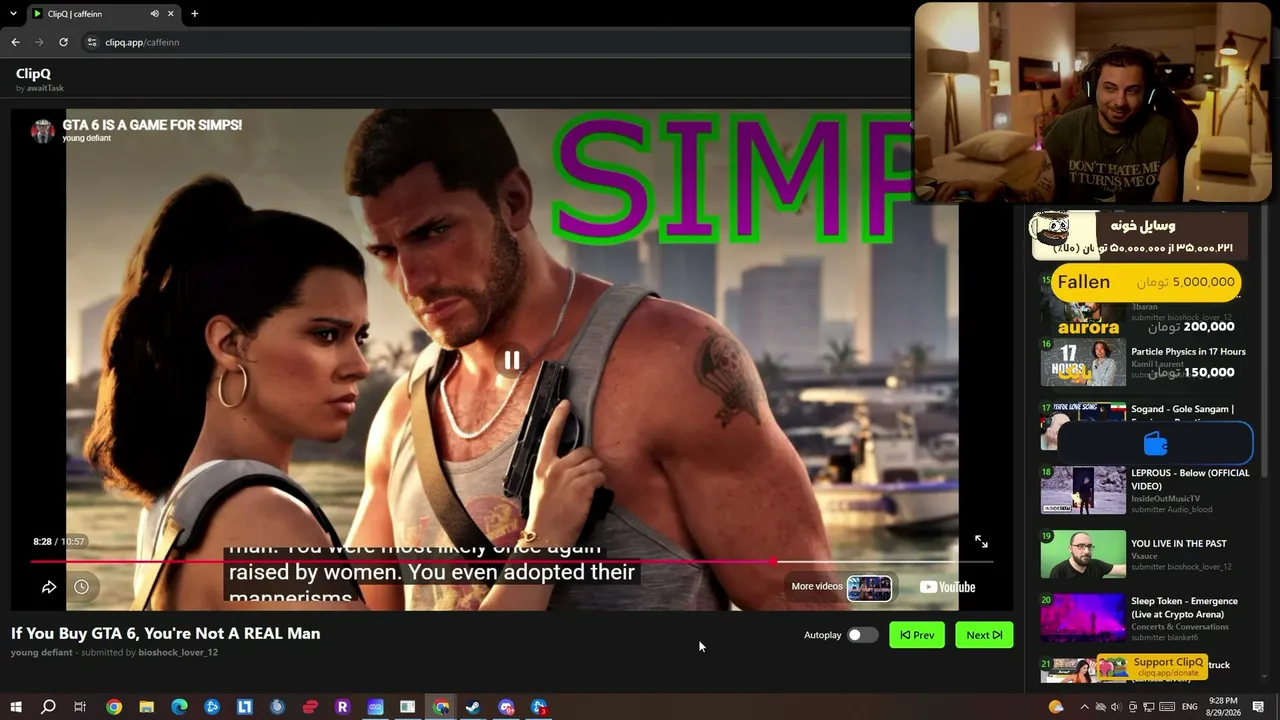Reload the page with the refresh icon
This screenshot has height=720, width=1280.
click(63, 42)
